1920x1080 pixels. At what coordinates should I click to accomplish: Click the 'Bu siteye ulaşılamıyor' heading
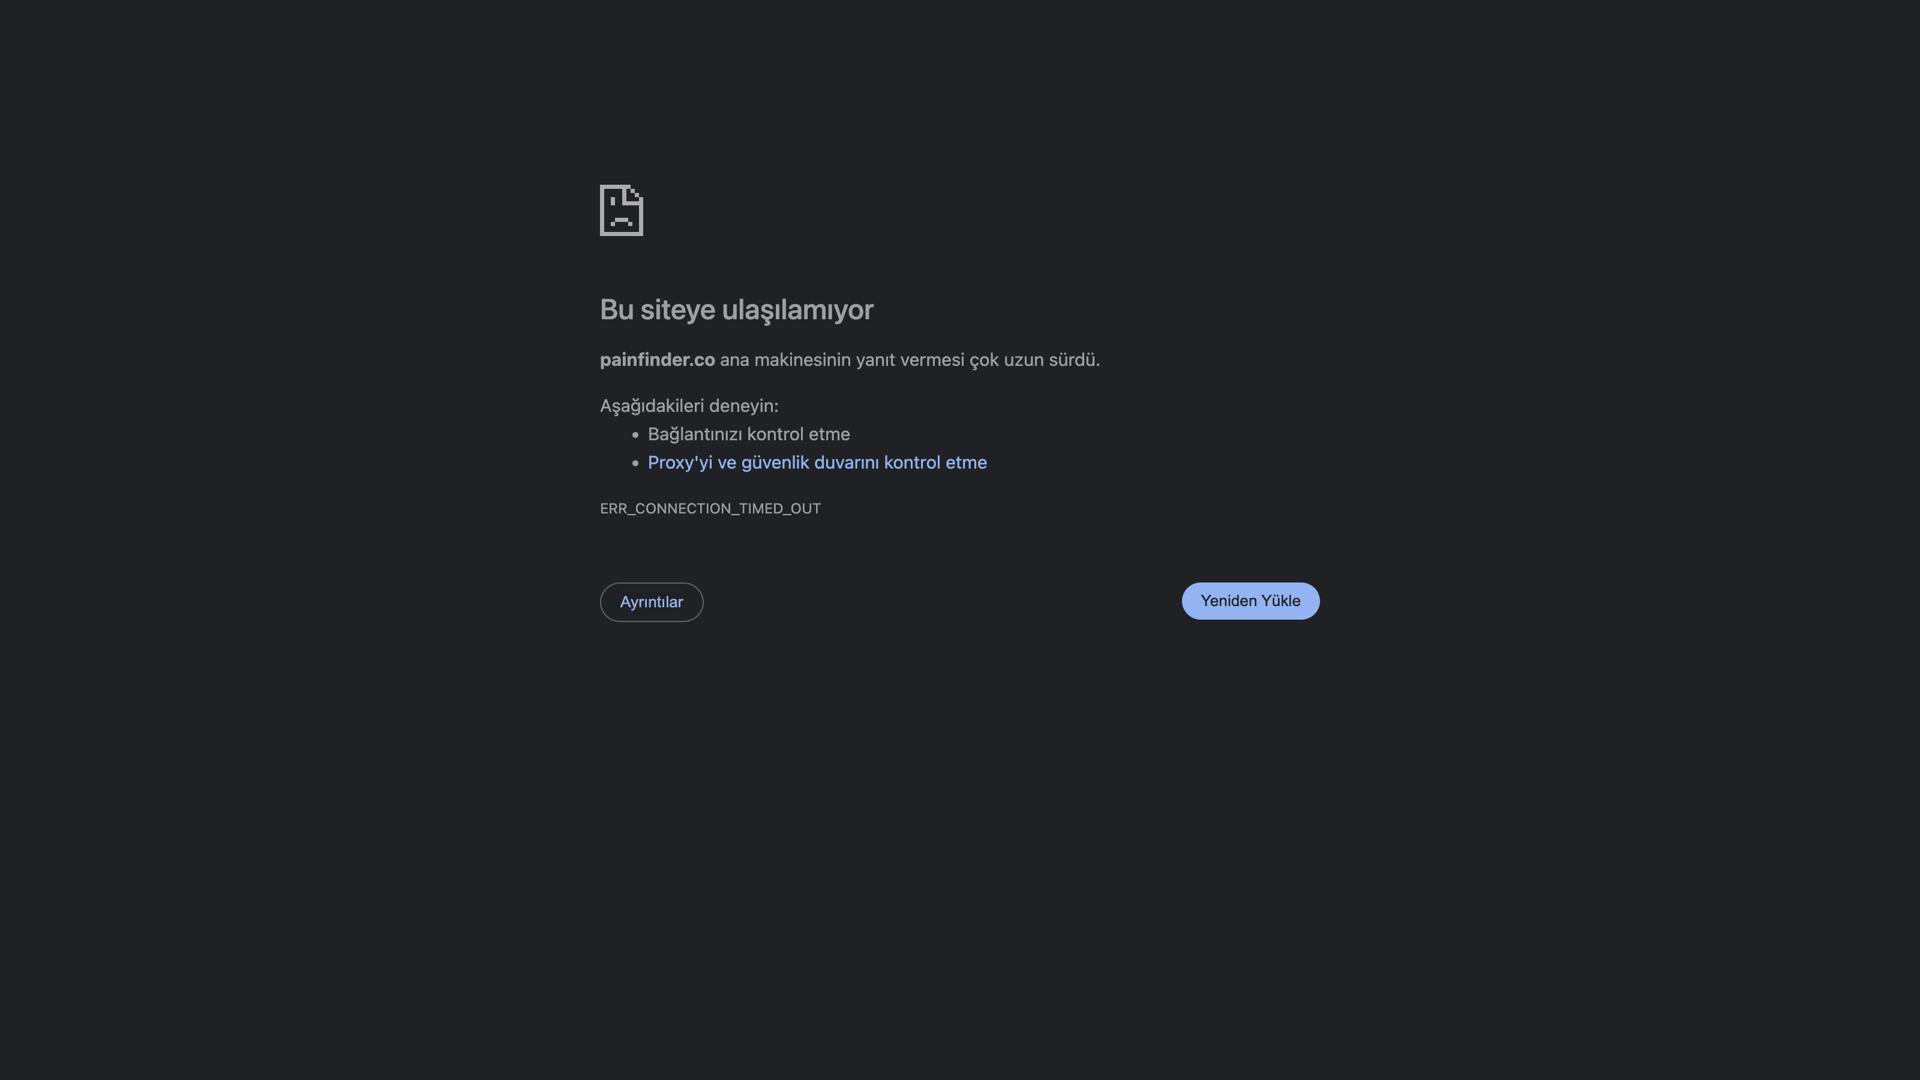pos(736,310)
